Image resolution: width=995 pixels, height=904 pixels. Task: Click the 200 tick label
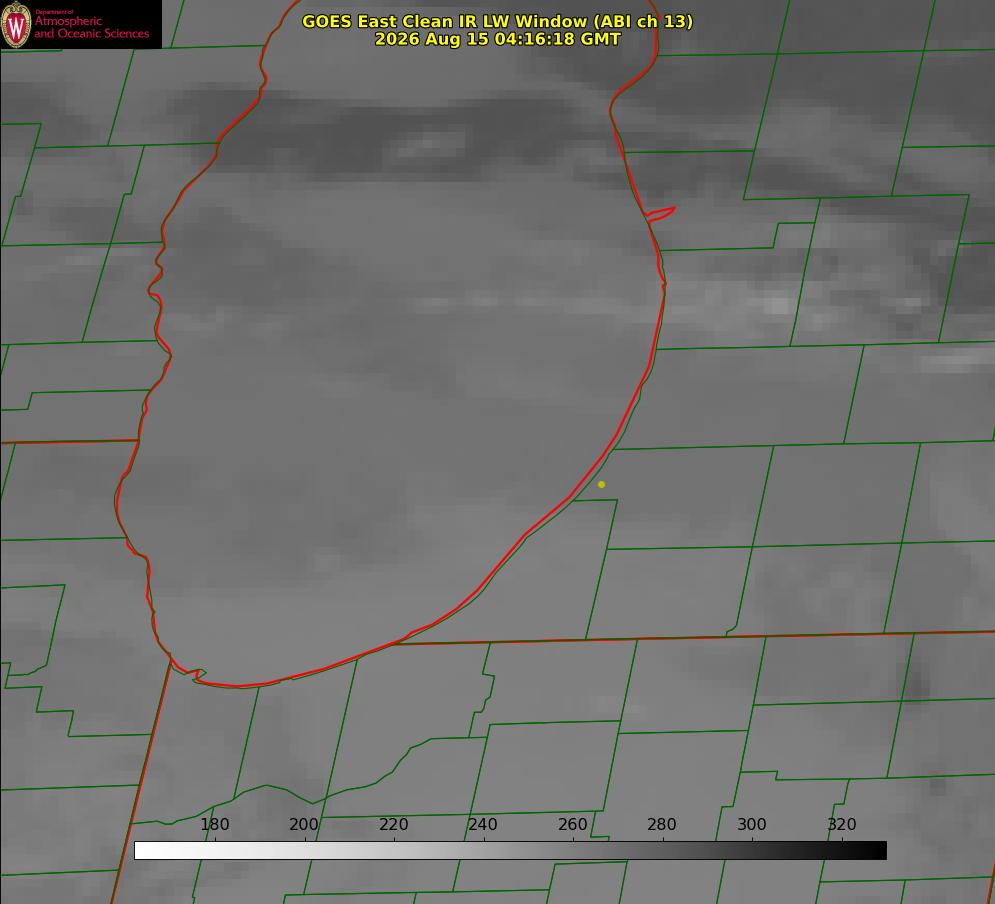tap(304, 824)
